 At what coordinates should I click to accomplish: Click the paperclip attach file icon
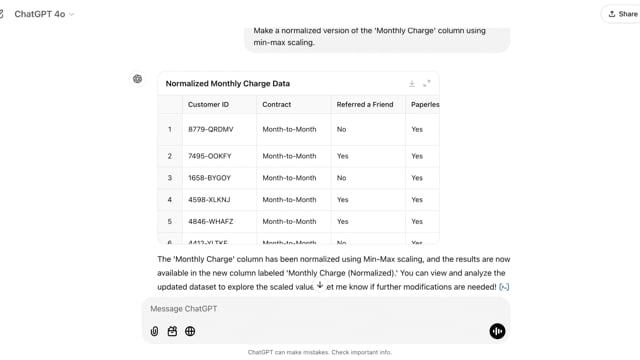[x=154, y=331]
